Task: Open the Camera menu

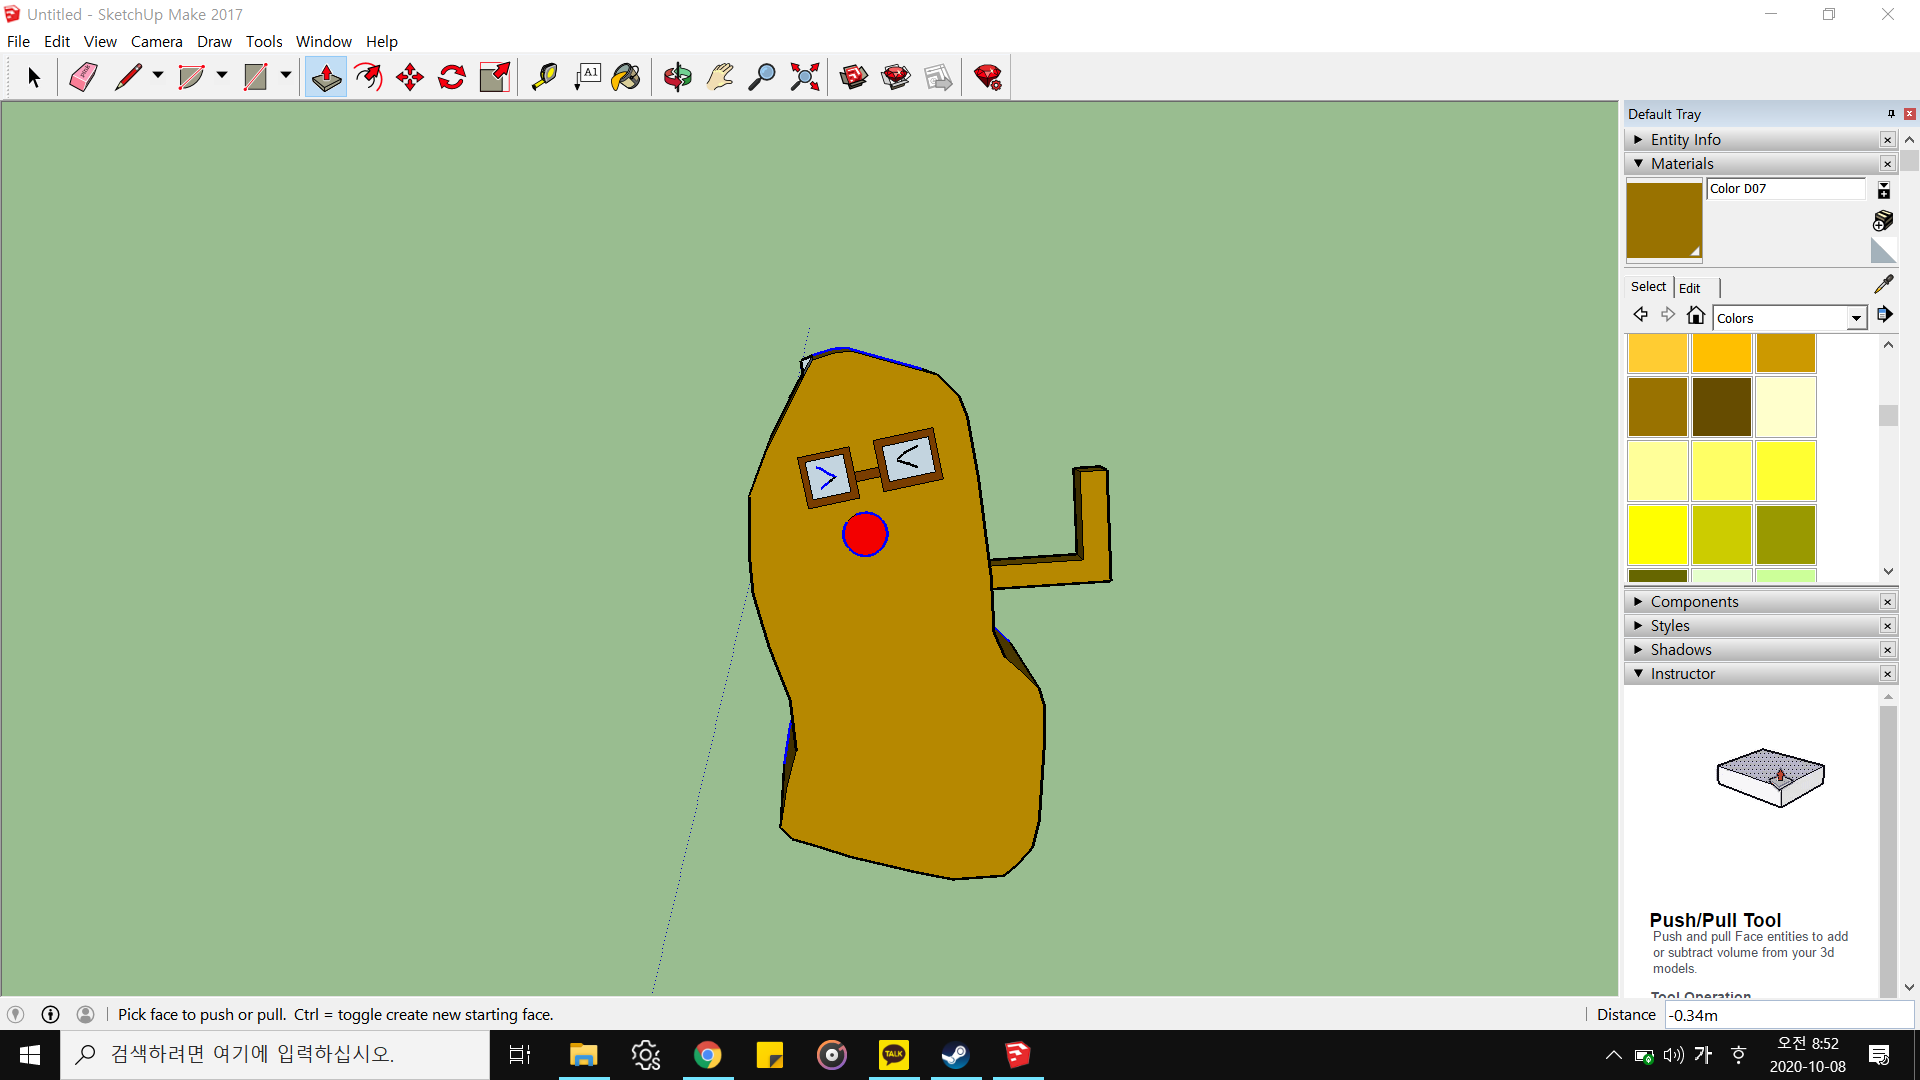Action: [x=157, y=41]
